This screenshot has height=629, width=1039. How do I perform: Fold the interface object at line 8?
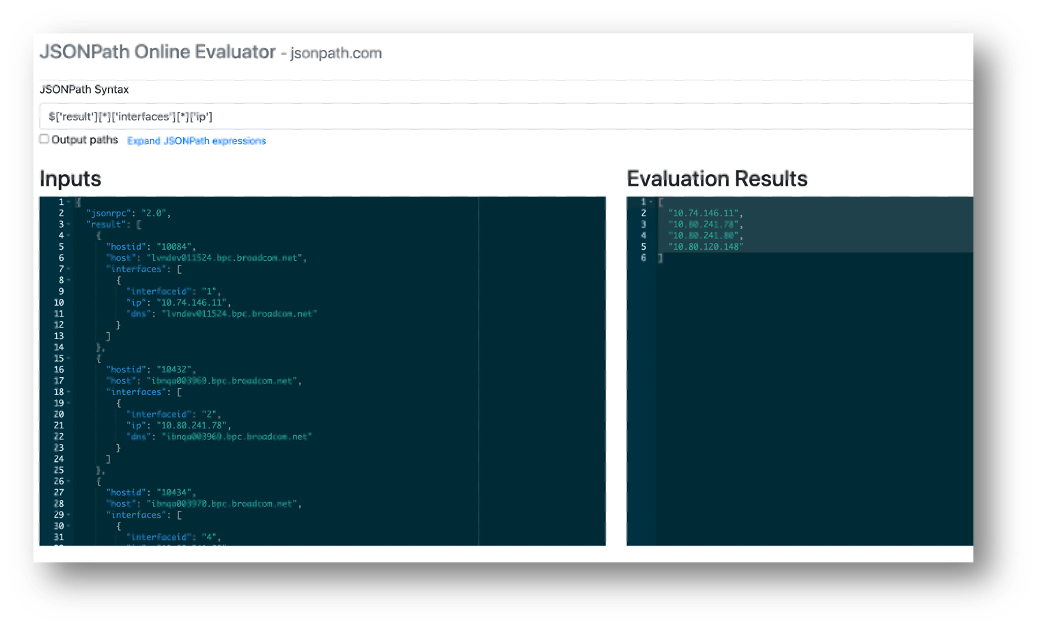(x=69, y=280)
